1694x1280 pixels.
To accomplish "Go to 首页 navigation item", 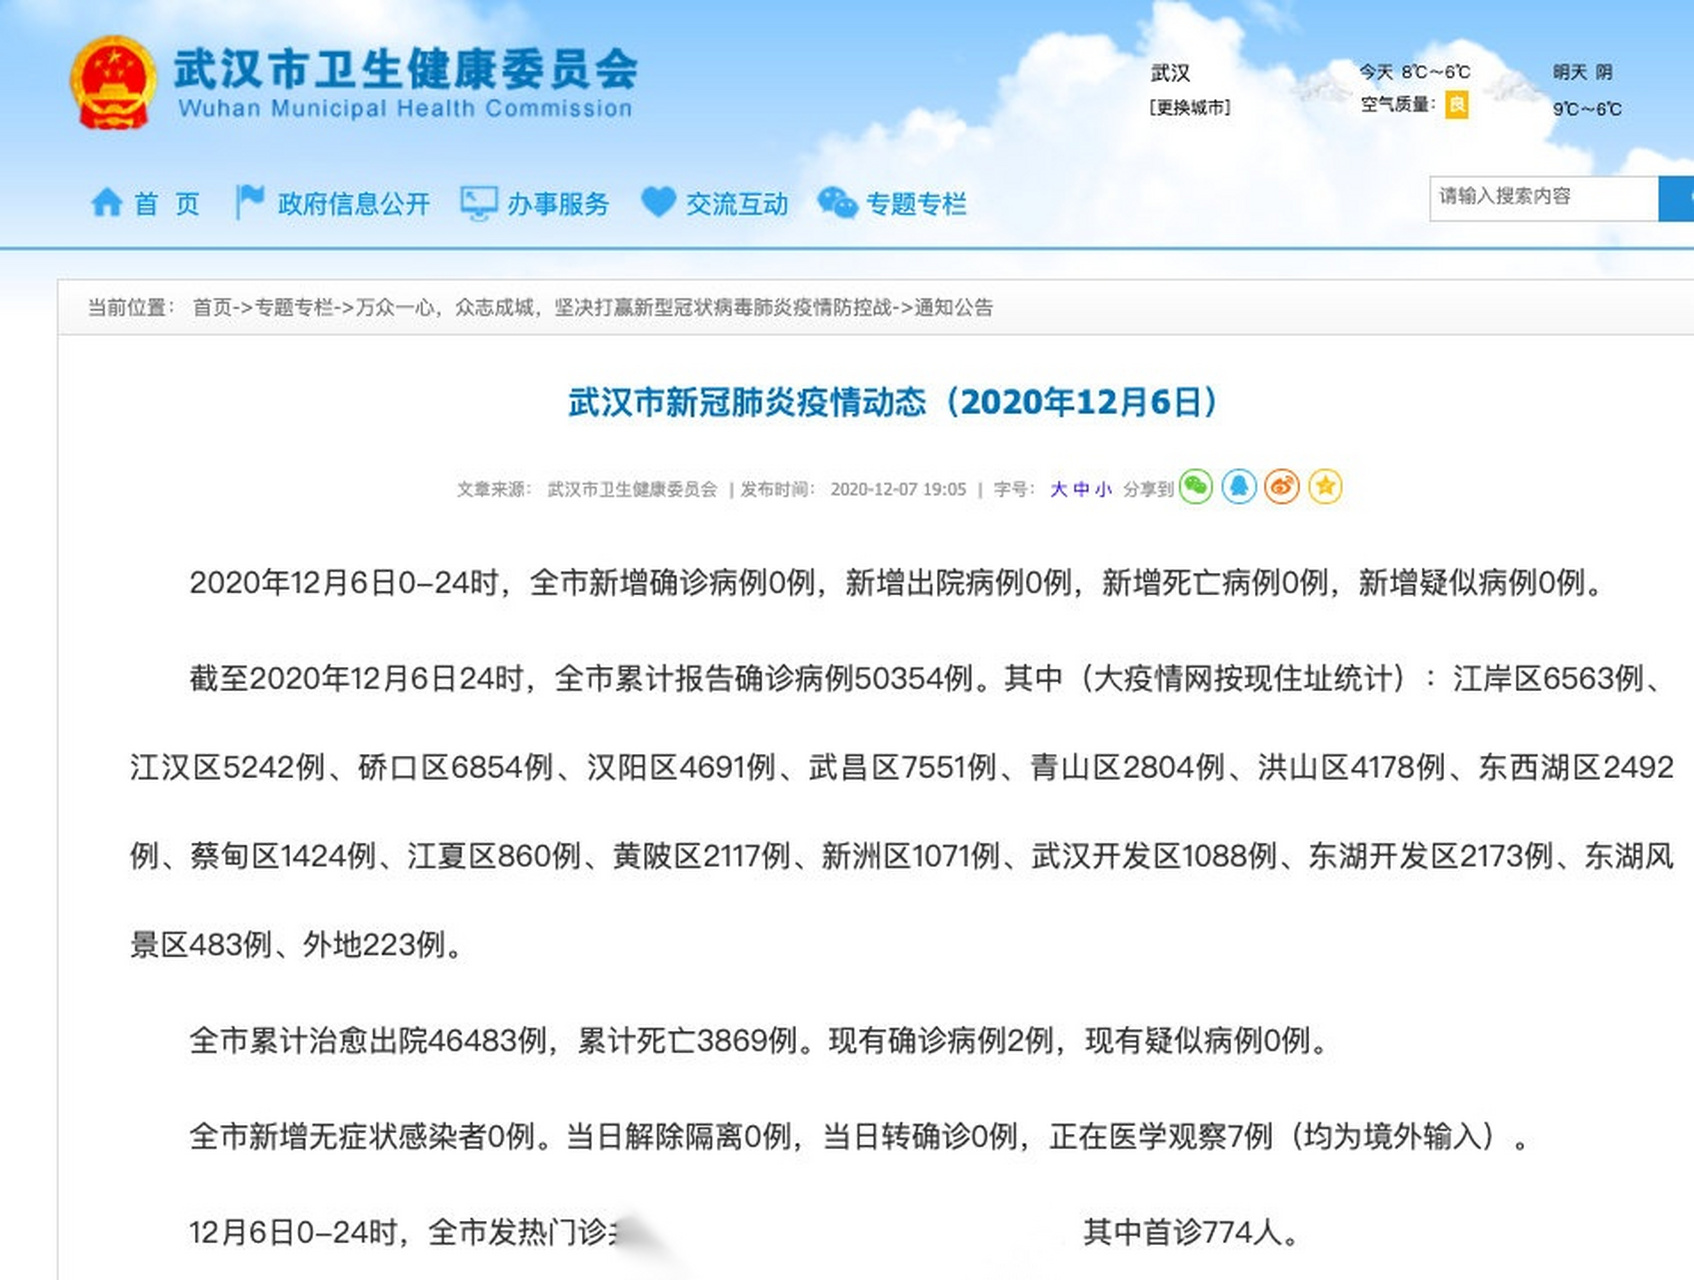I will 167,204.
